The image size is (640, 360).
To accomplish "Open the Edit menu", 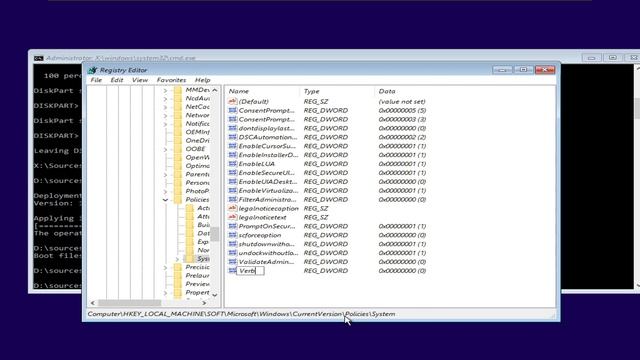I will pyautogui.click(x=117, y=80).
